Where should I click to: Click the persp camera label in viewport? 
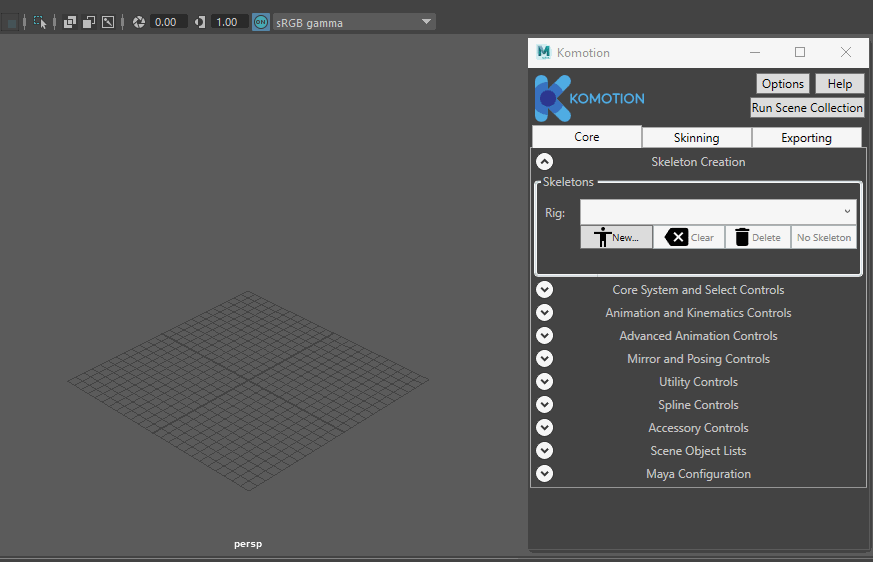(x=248, y=544)
